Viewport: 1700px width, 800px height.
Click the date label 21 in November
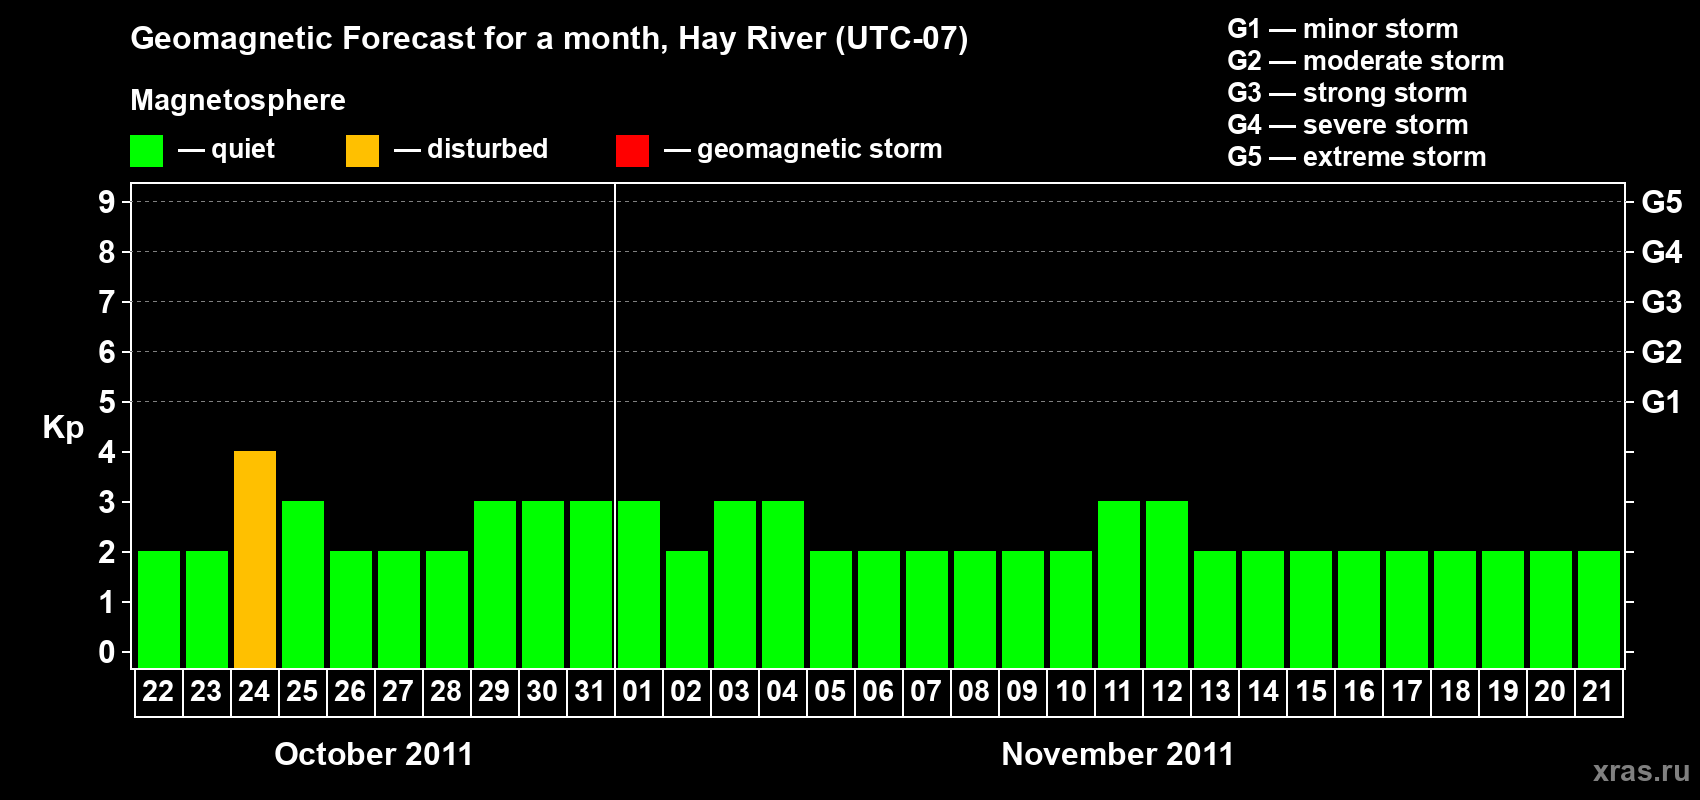click(1598, 691)
